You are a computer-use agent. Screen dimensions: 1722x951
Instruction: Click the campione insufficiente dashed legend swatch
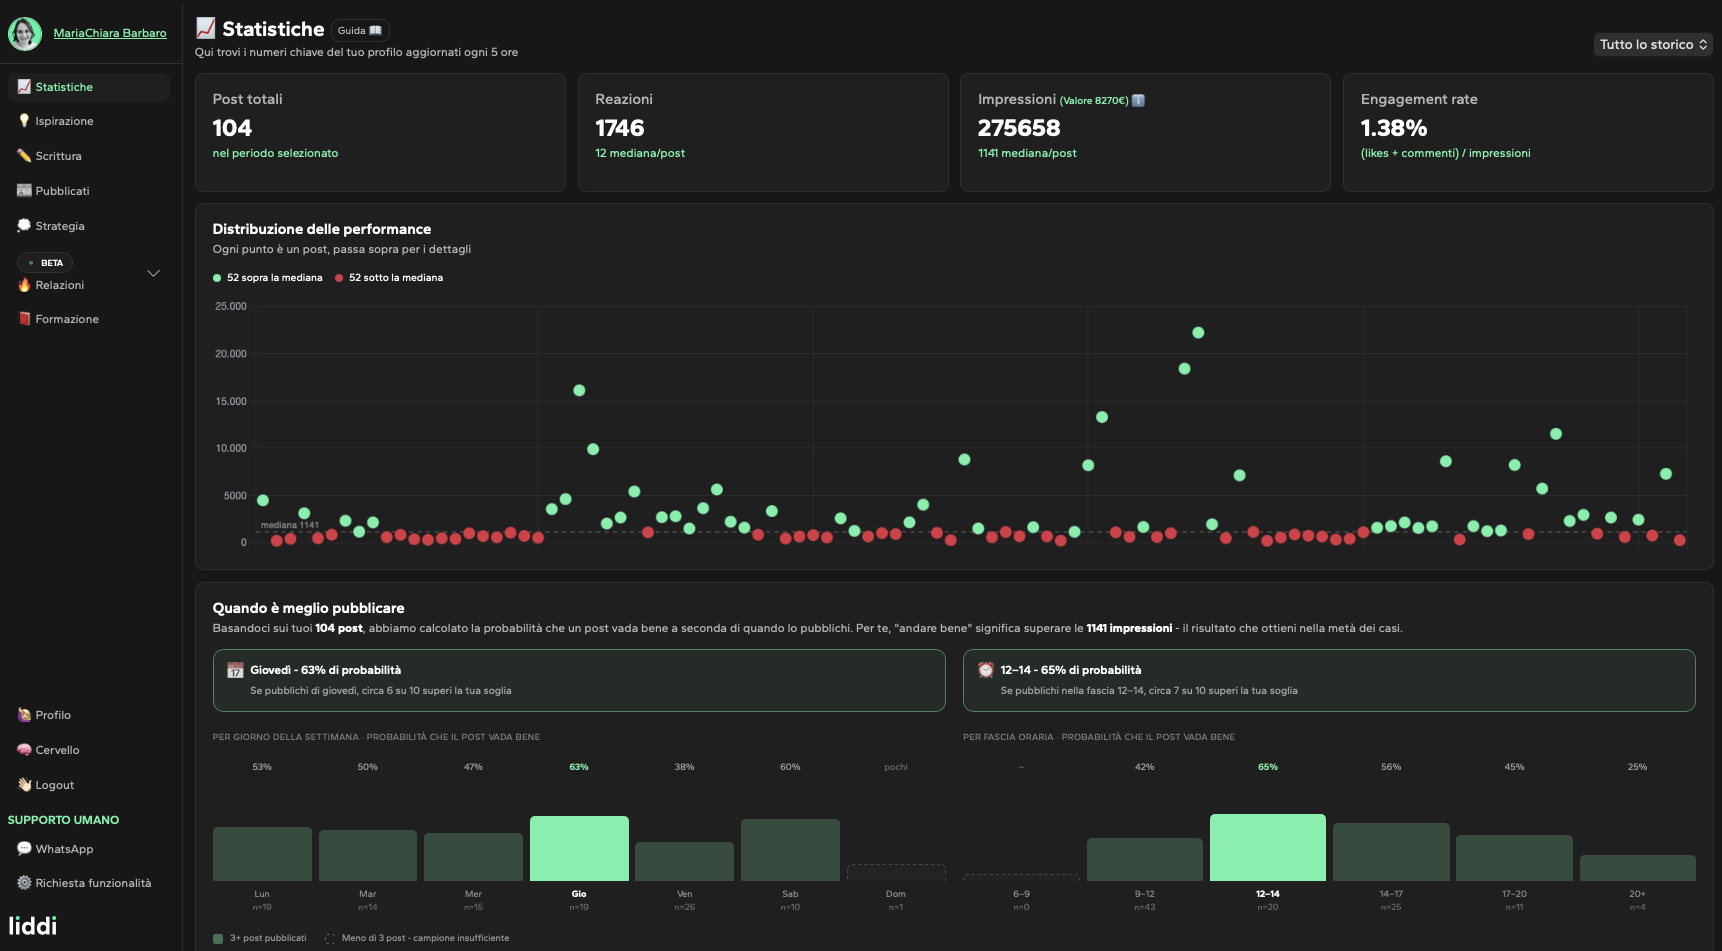coord(330,938)
